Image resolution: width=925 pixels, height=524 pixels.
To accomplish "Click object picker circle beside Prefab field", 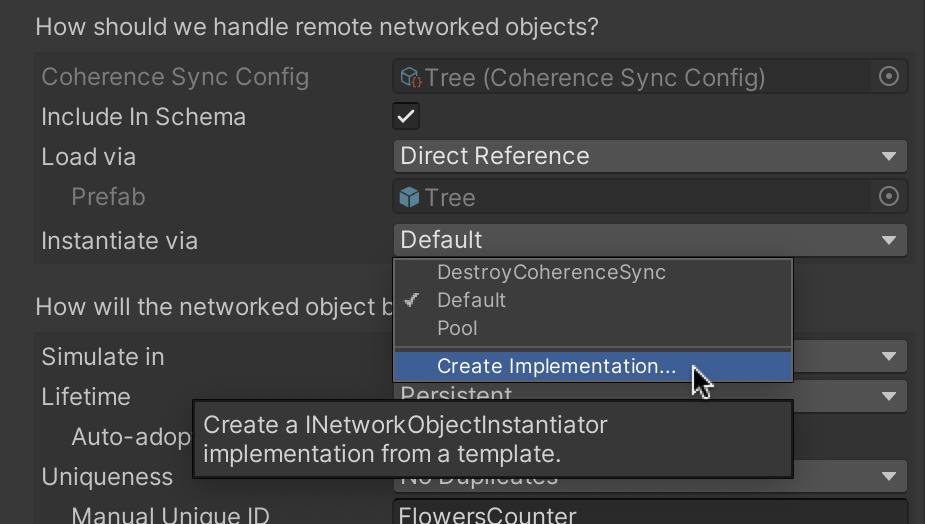I will [888, 197].
